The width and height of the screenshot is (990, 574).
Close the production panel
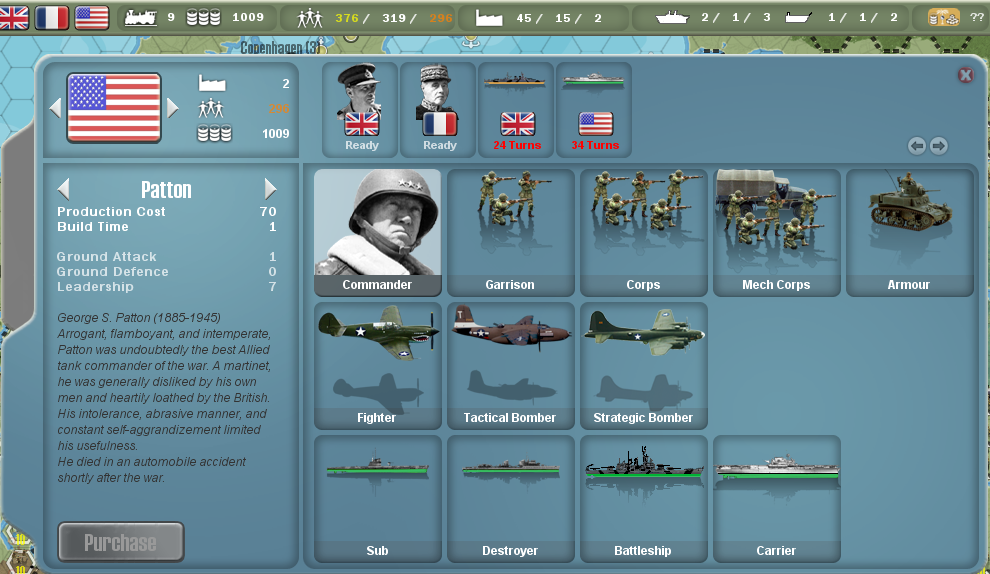click(965, 75)
